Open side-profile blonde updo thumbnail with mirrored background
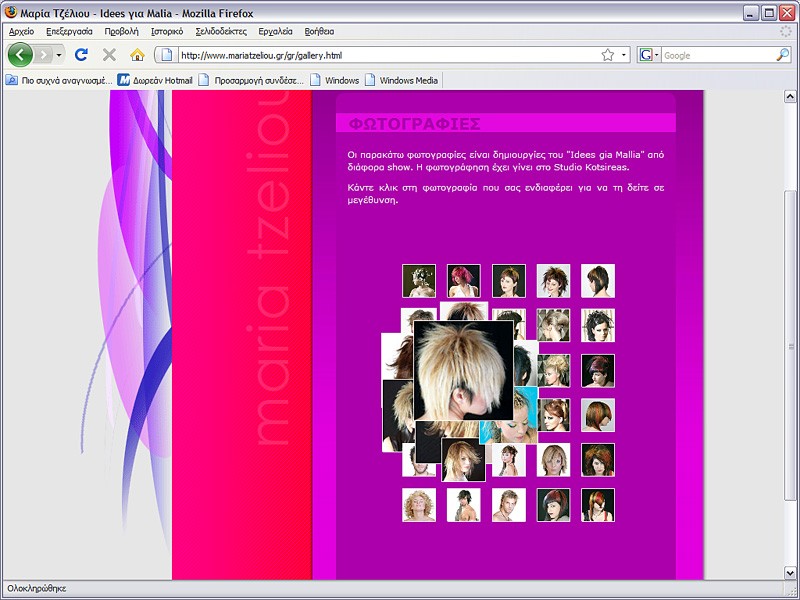The height and width of the screenshot is (600, 800). click(554, 325)
